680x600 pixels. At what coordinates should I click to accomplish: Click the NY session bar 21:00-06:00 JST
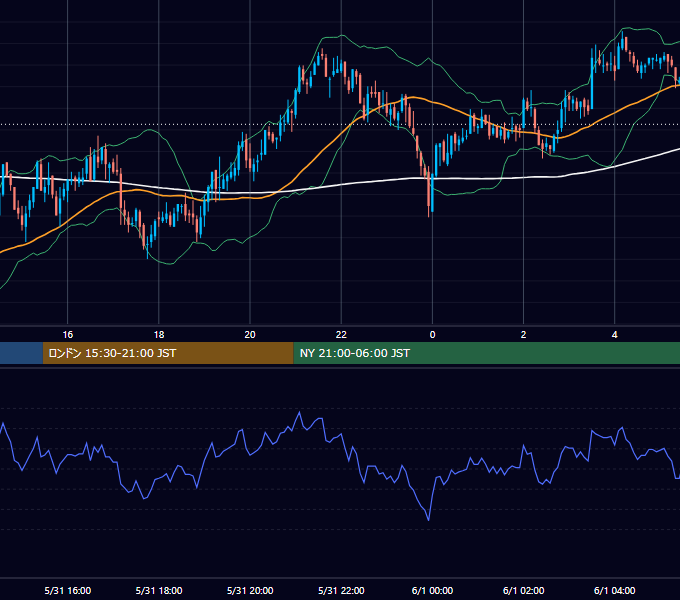coord(487,353)
